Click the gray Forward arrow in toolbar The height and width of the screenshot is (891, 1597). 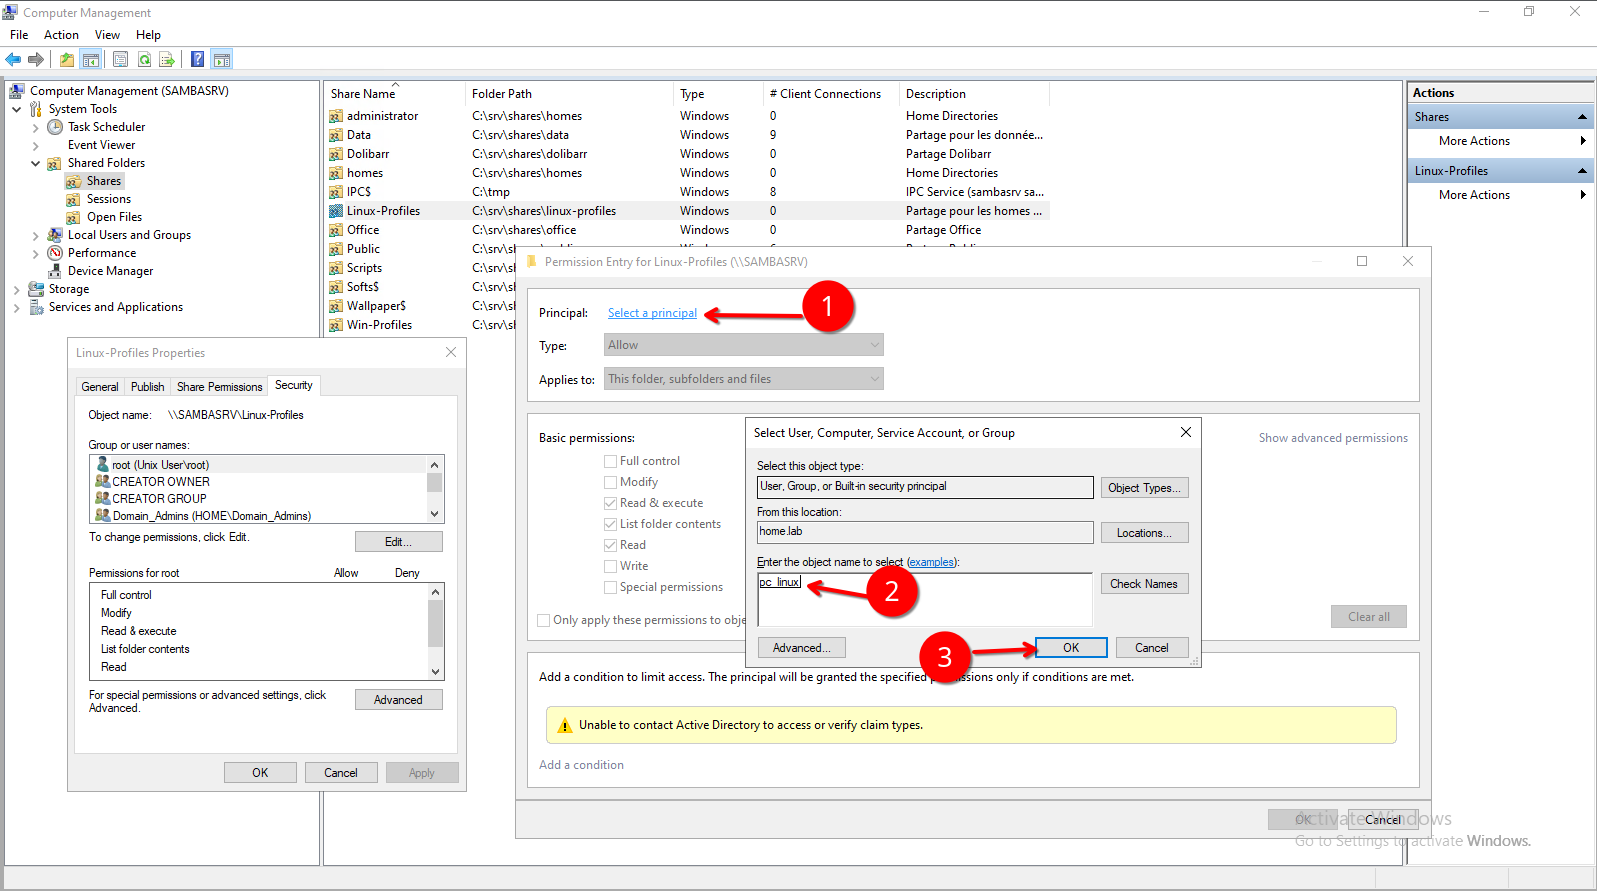tap(36, 60)
